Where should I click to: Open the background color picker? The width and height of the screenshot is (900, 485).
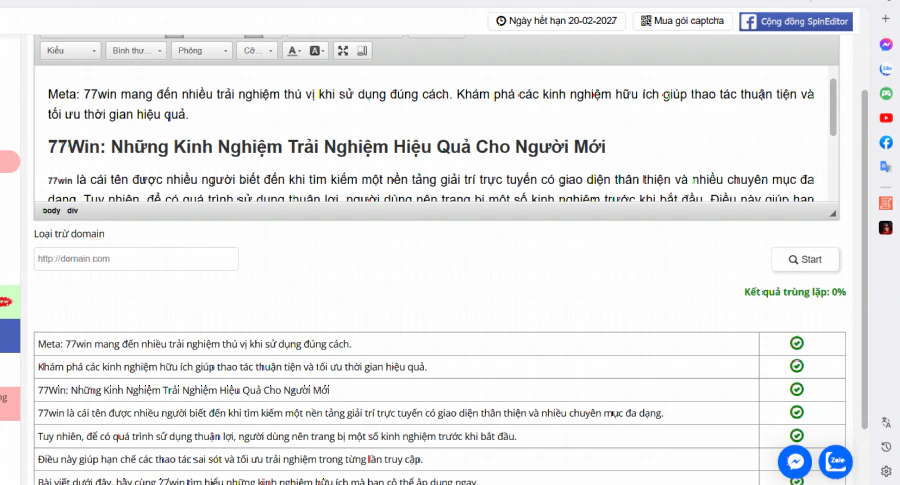[x=317, y=51]
